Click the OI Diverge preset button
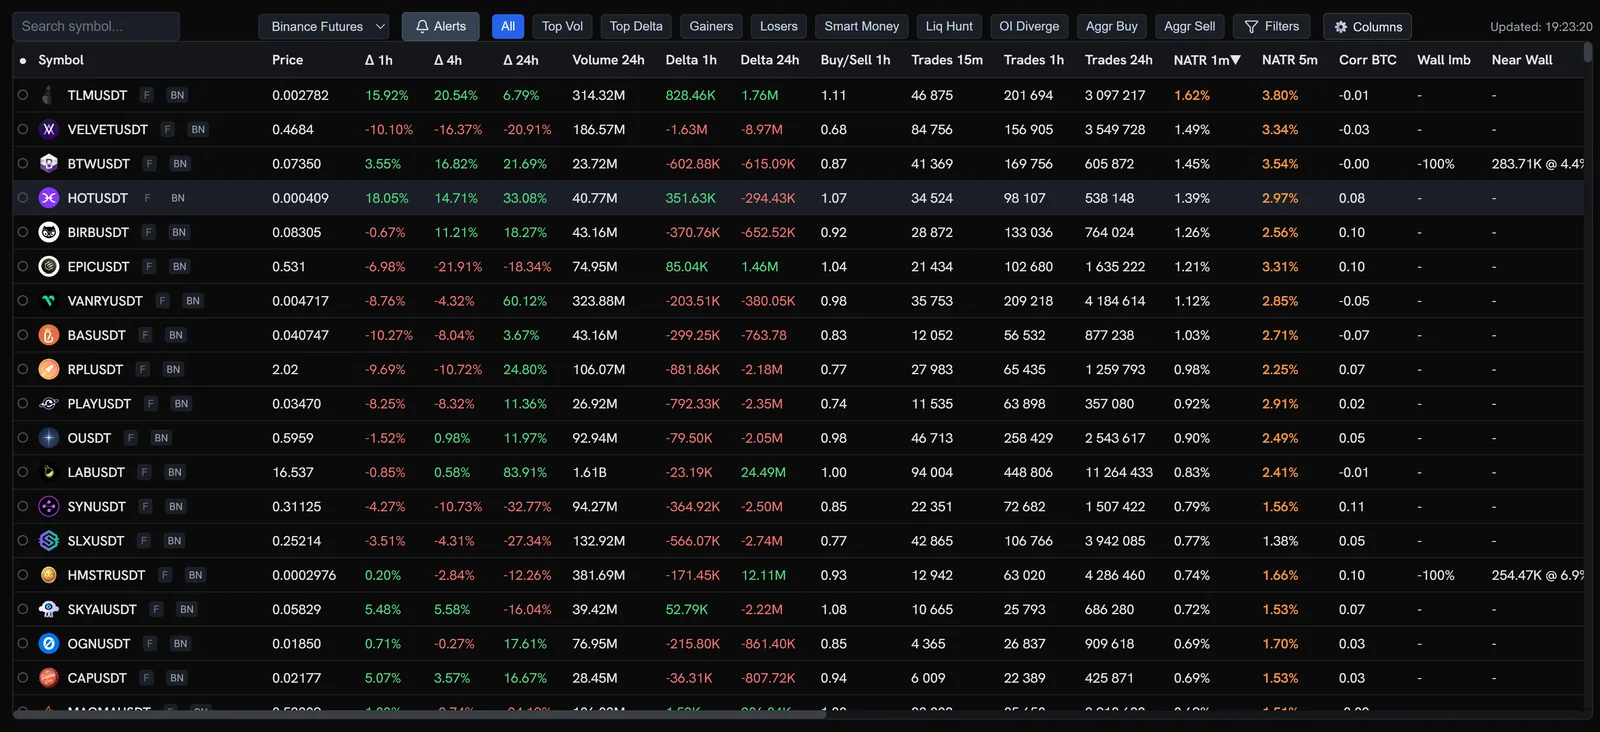Viewport: 1600px width, 732px height. coord(1029,27)
